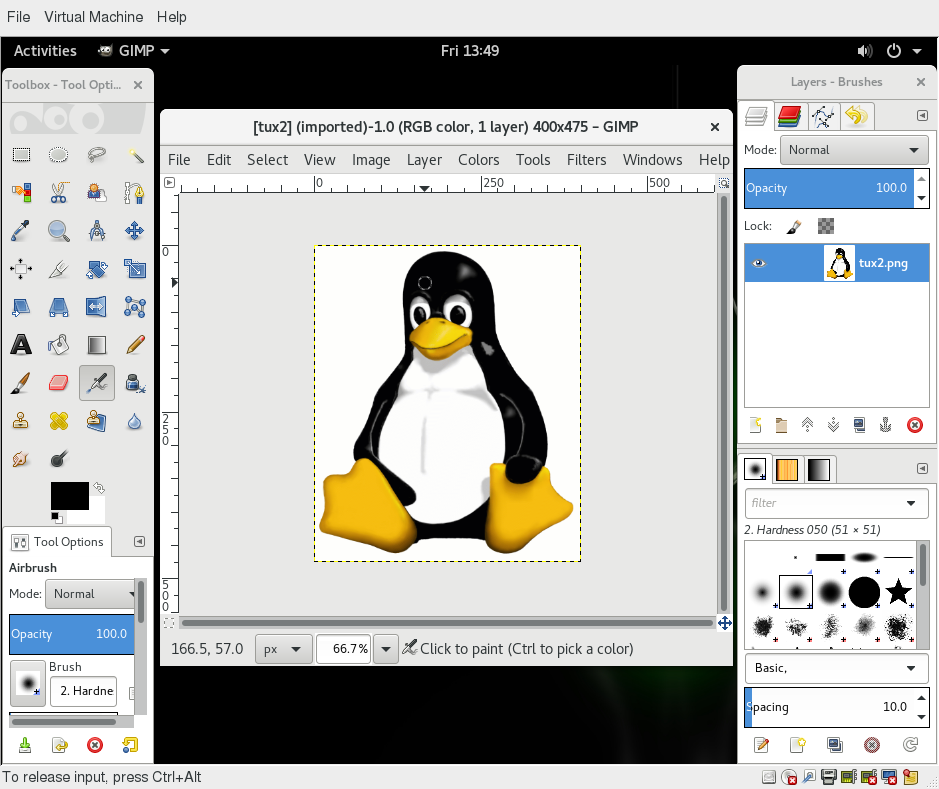Delete the layer with the red icon

(x=914, y=425)
